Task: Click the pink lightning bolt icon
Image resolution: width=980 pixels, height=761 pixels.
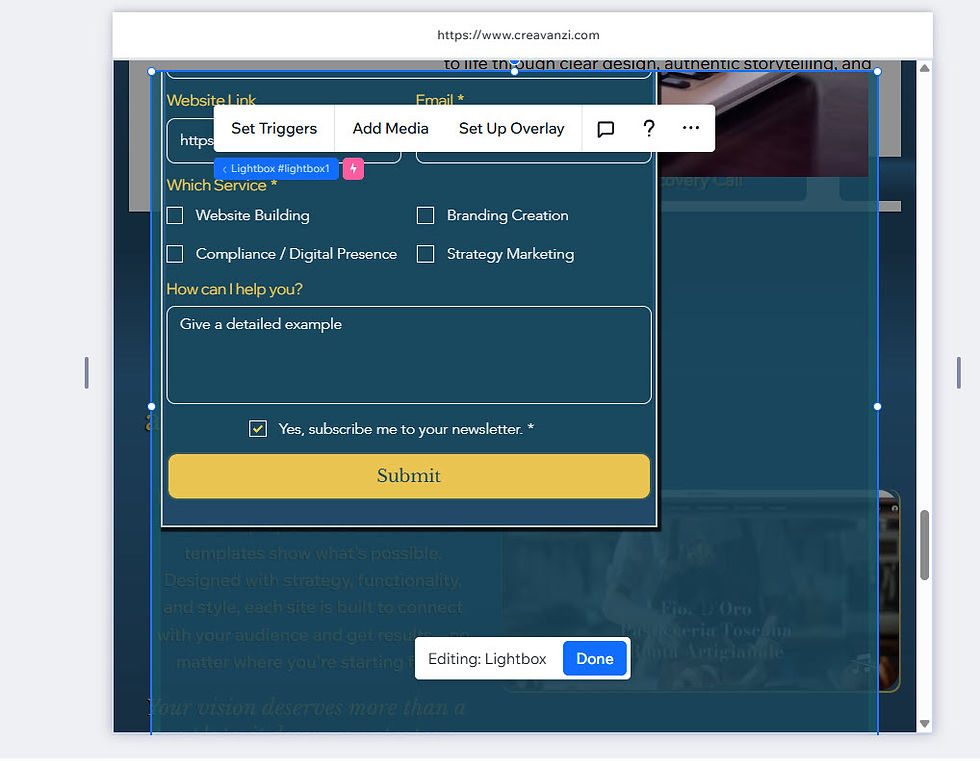Action: pyautogui.click(x=352, y=168)
